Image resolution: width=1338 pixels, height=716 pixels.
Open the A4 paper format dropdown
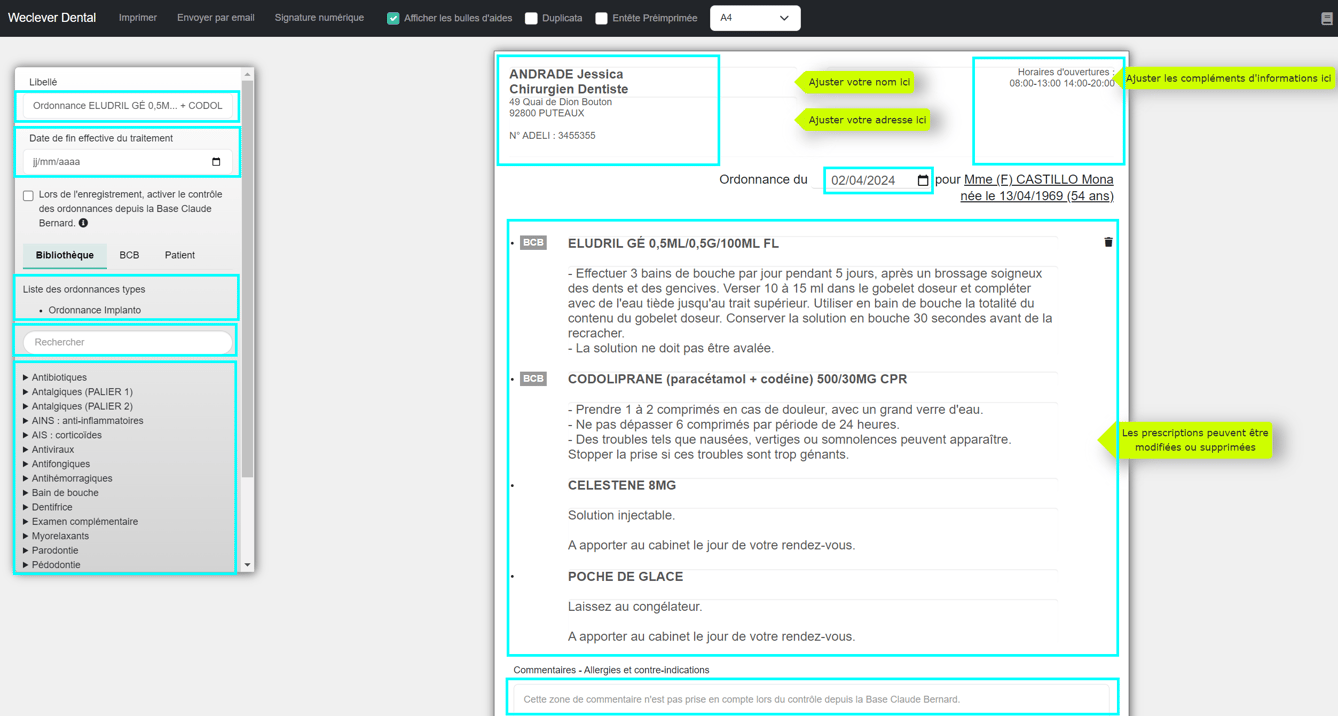point(755,18)
